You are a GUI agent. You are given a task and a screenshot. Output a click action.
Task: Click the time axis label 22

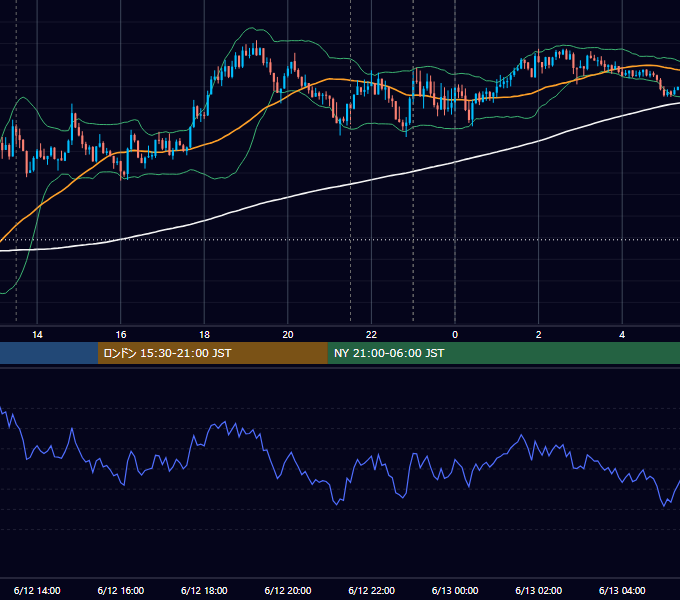[x=371, y=335]
